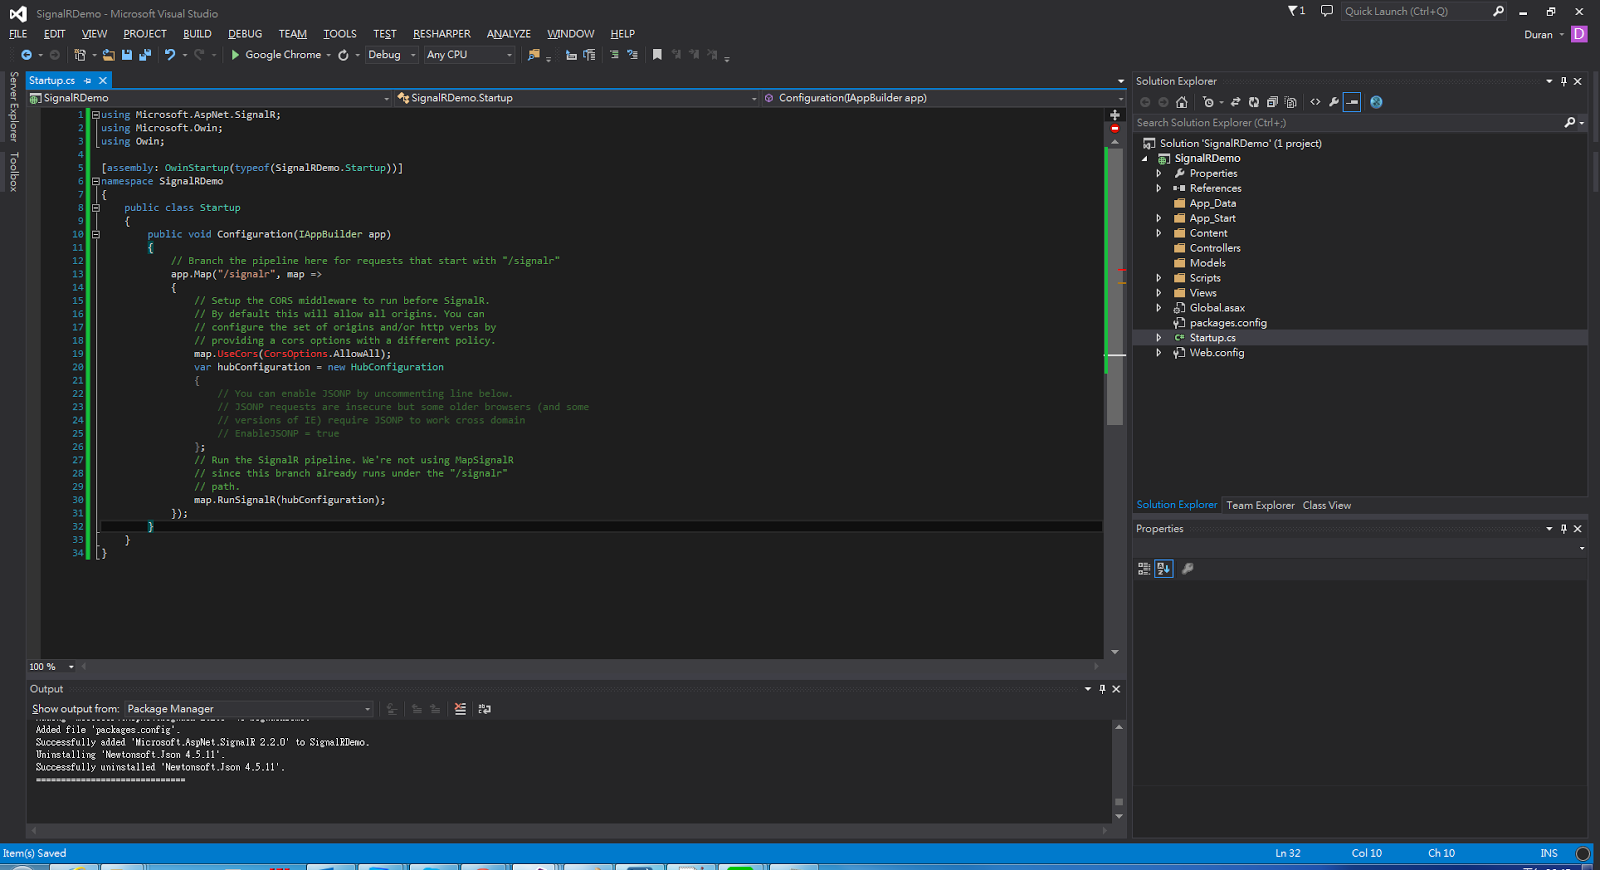
Task: Toggle pin on Startup.cs tab
Action: pos(88,80)
